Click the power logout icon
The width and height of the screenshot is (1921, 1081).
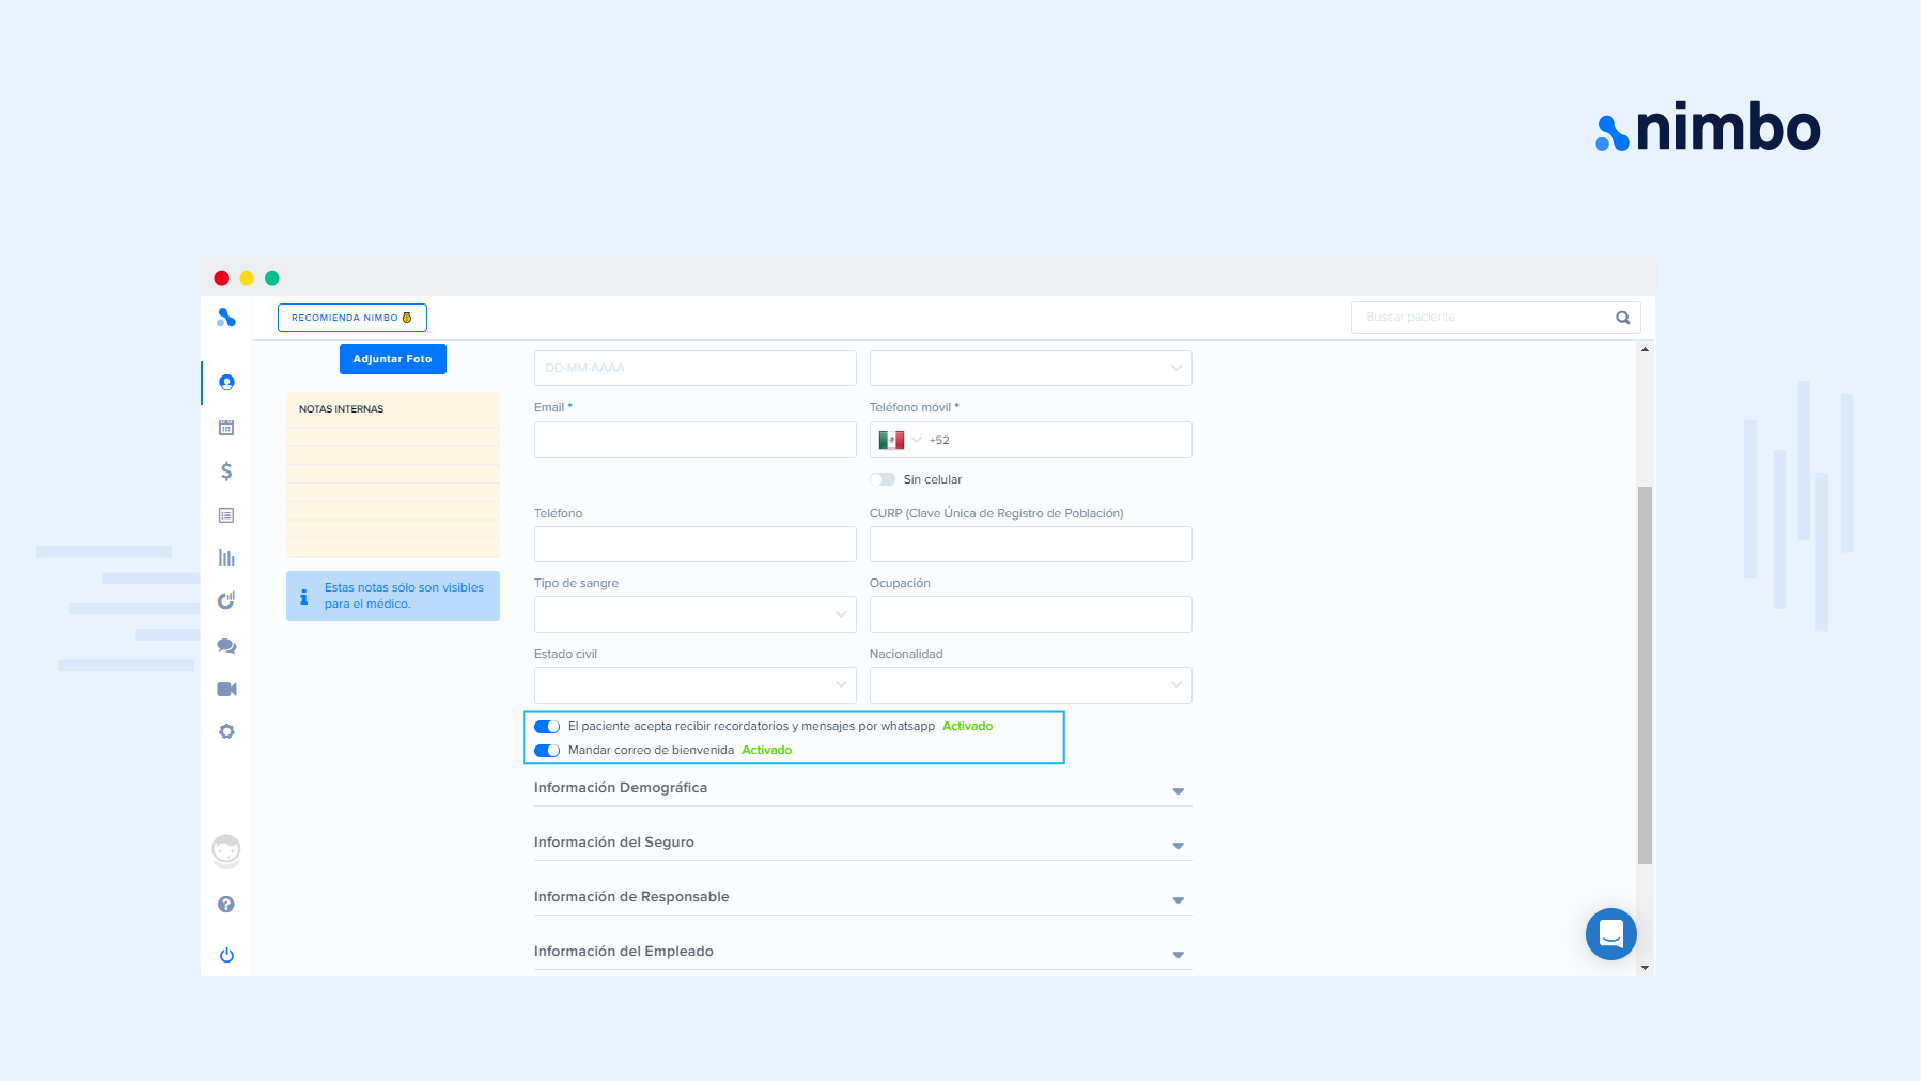tap(227, 955)
